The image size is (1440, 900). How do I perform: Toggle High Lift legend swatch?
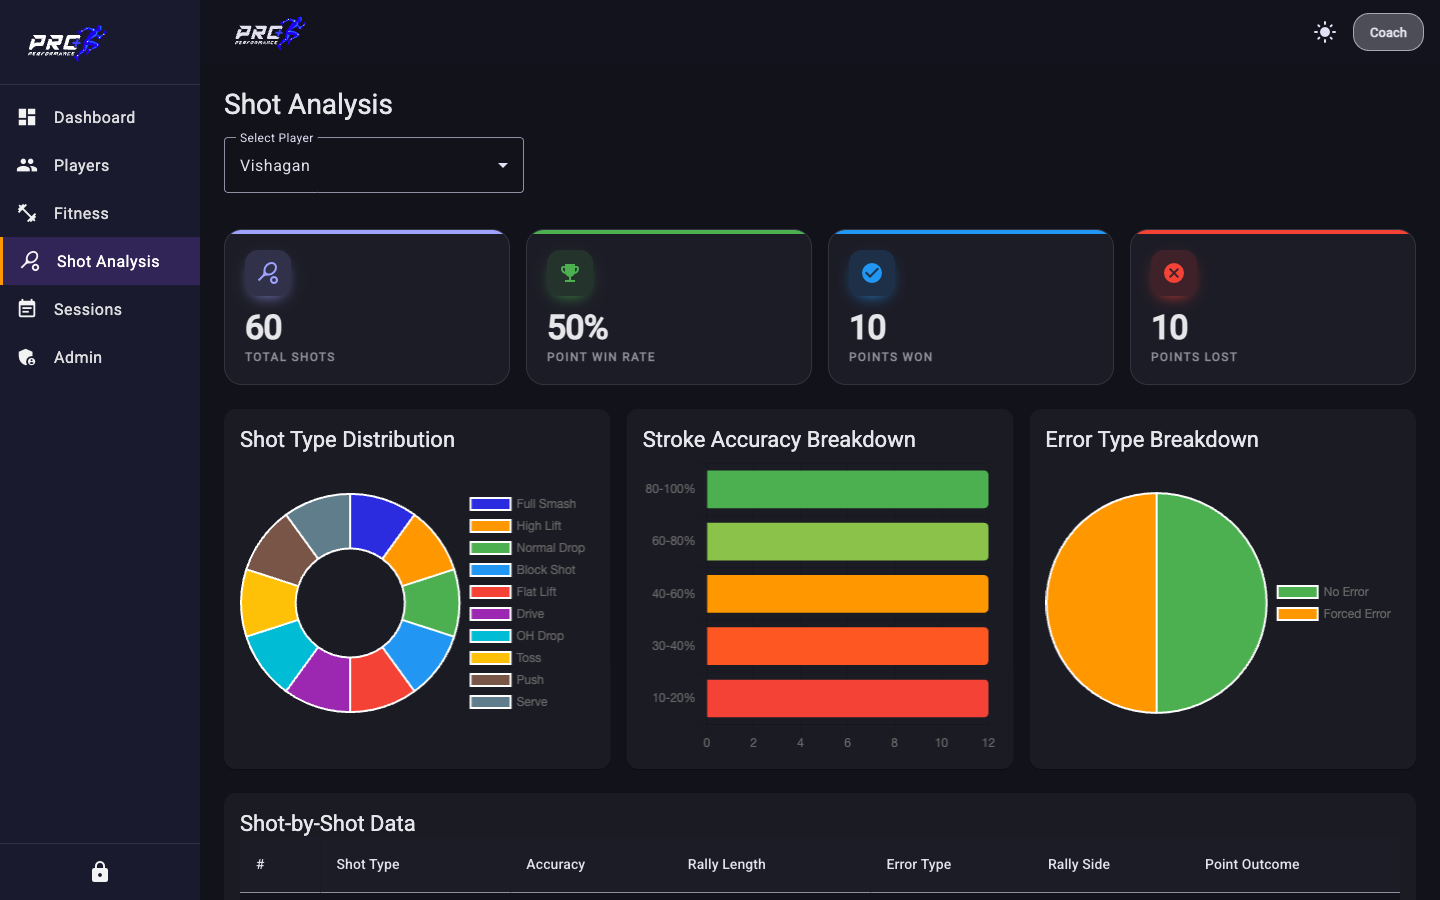(490, 526)
